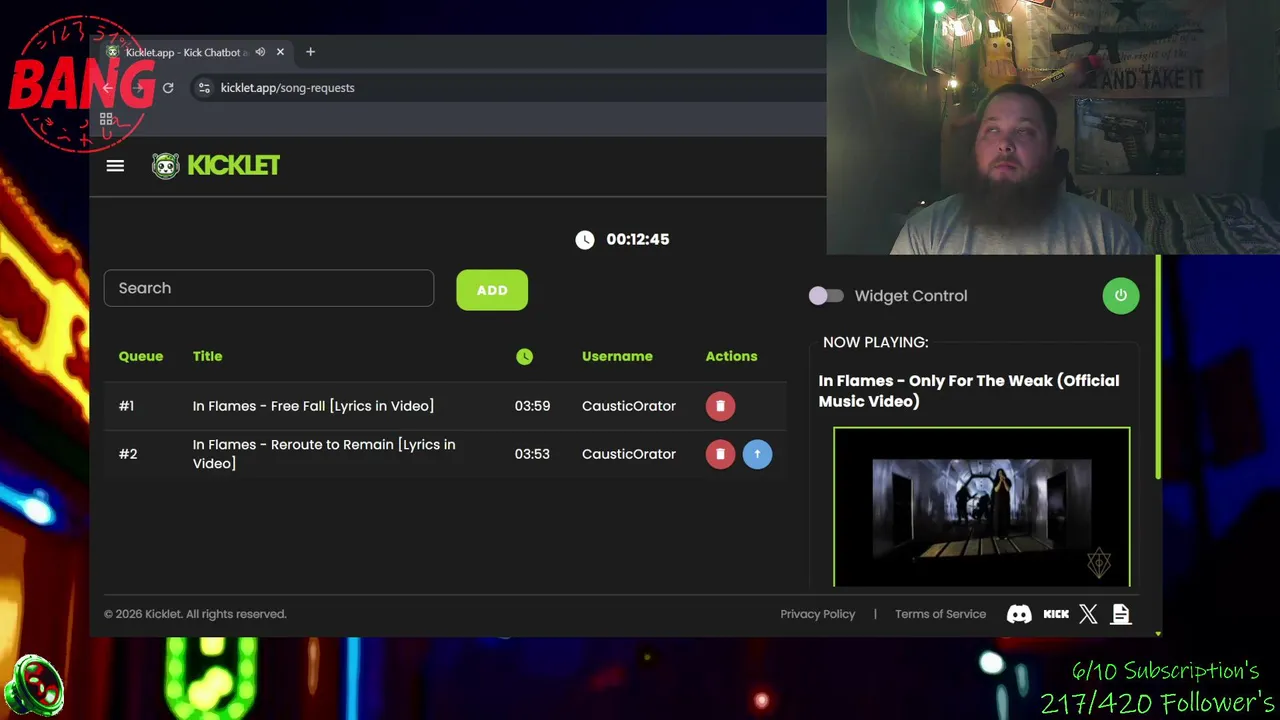Click the apps grid icon in bookmarks bar
Screen dimensions: 1280x720
(x=106, y=120)
